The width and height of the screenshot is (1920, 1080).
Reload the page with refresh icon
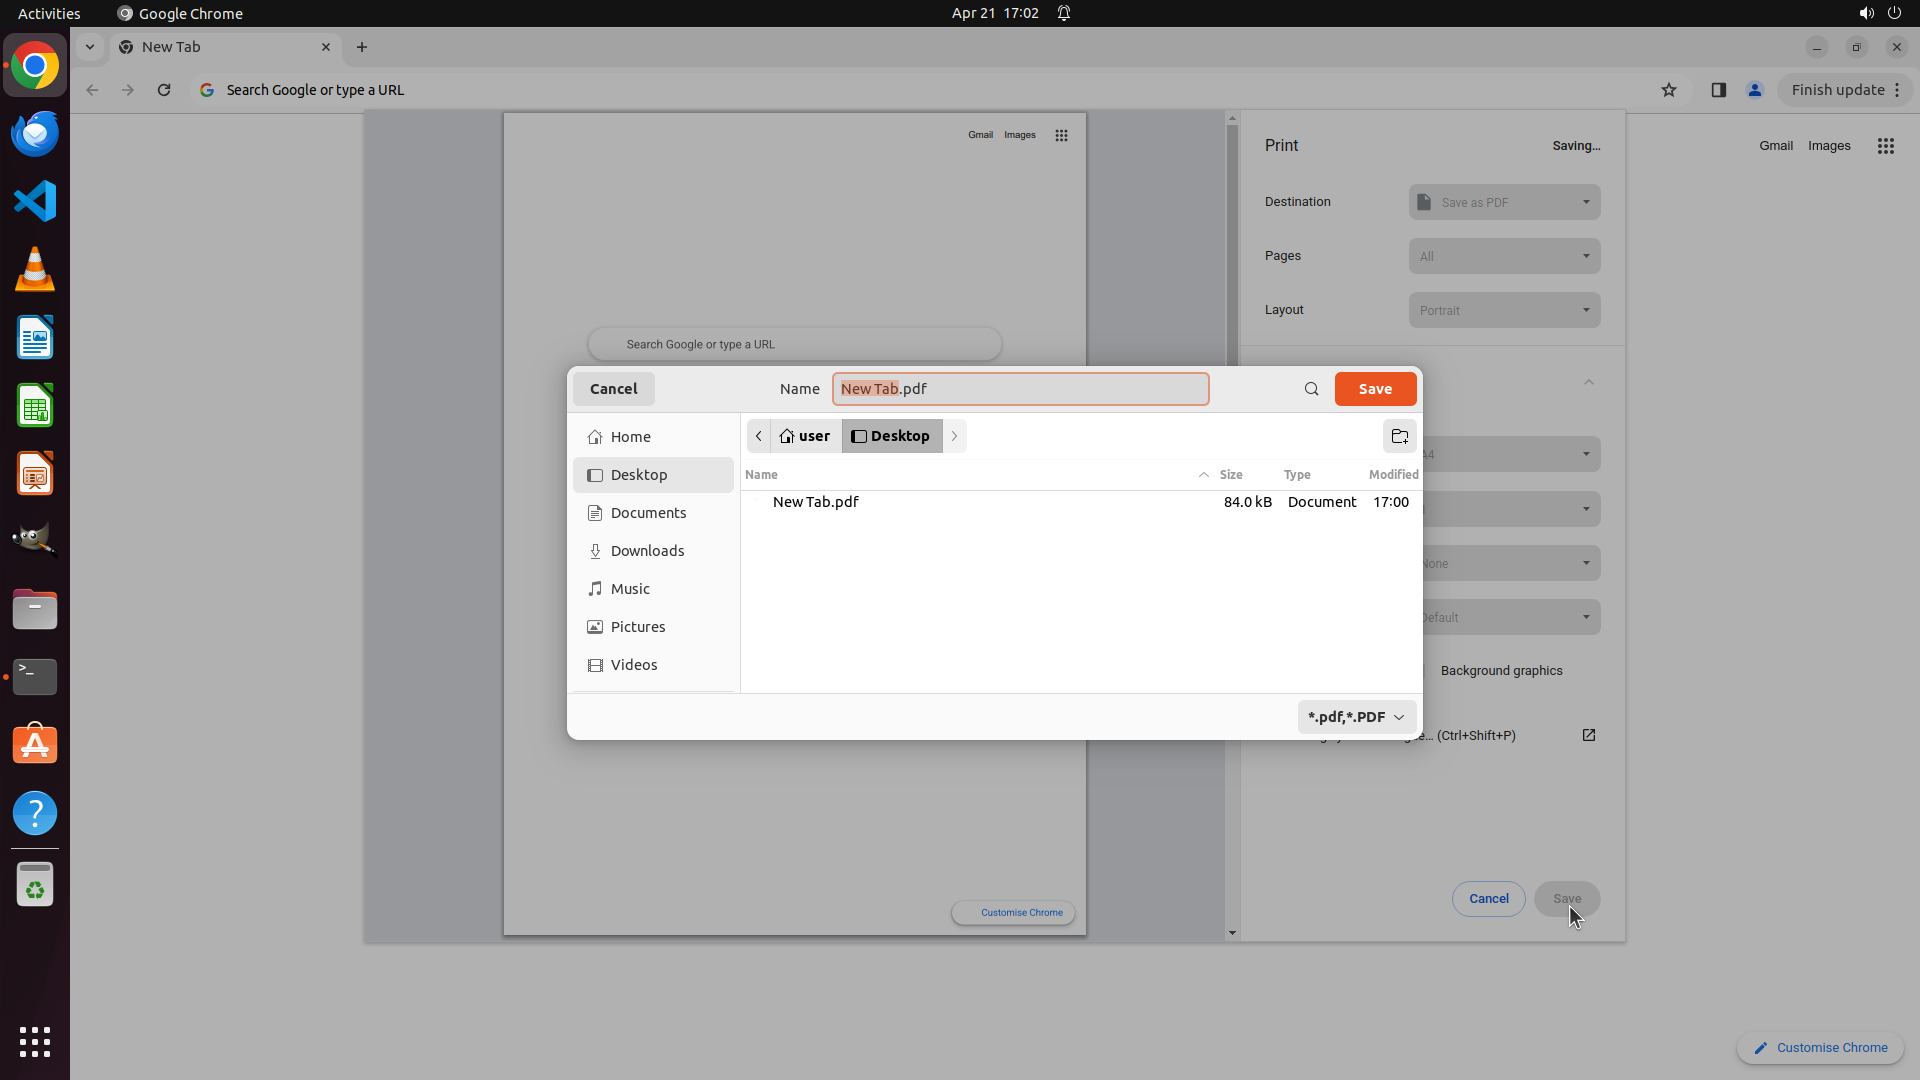click(x=164, y=90)
